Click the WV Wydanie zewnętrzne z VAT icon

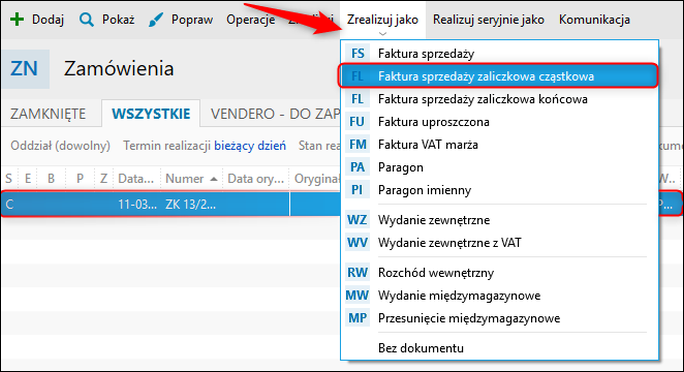[358, 242]
